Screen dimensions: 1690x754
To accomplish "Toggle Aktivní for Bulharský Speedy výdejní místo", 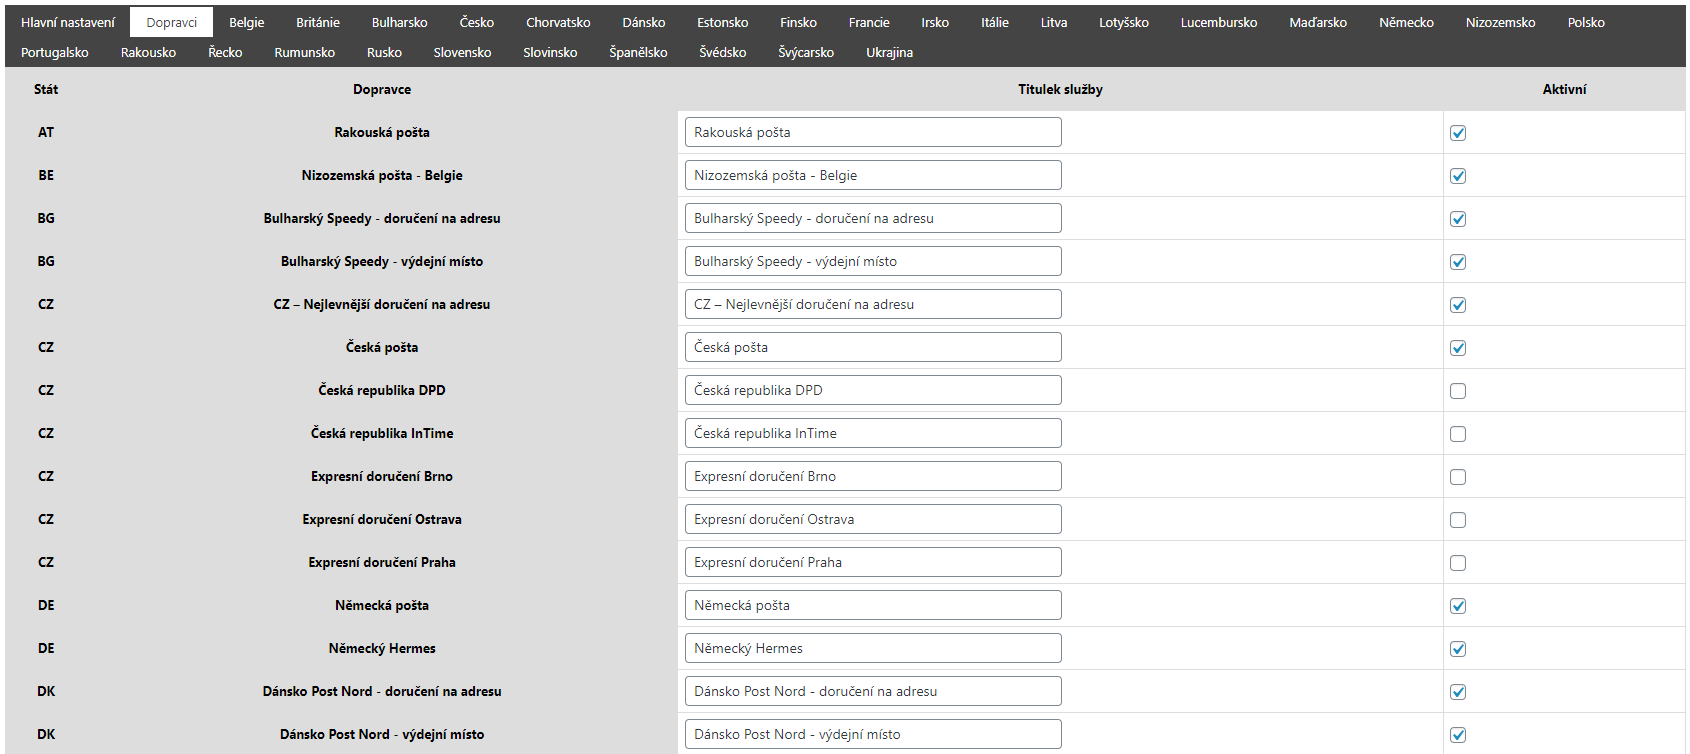I will point(1458,262).
